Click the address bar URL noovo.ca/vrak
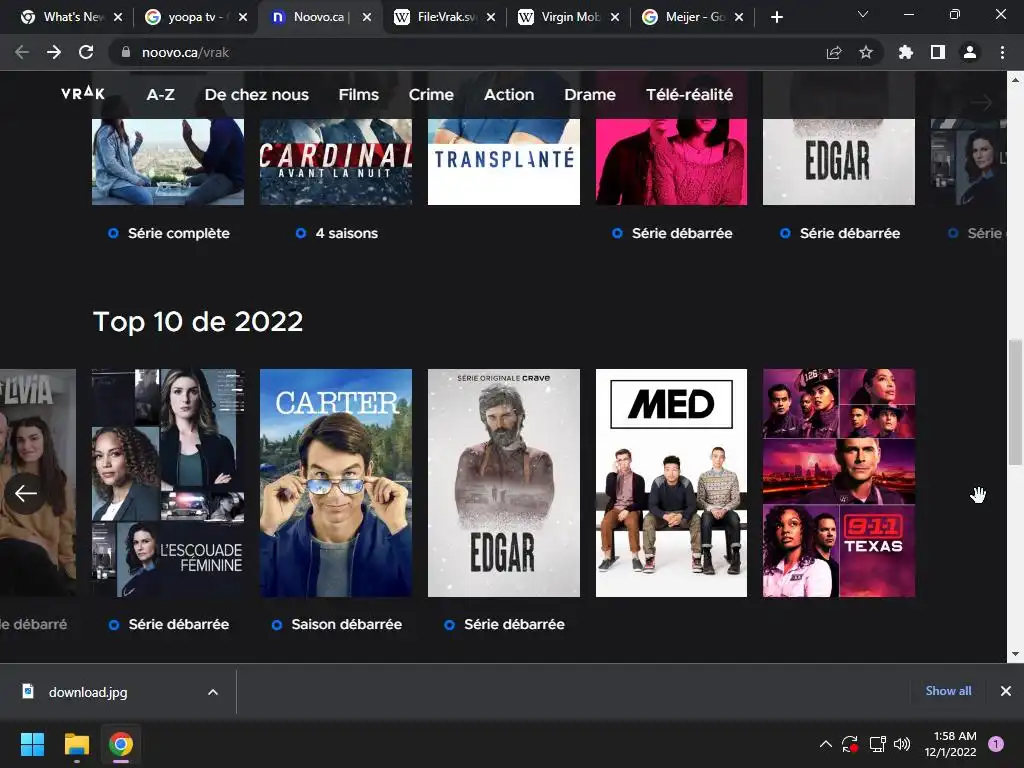This screenshot has width=1024, height=768. [185, 52]
